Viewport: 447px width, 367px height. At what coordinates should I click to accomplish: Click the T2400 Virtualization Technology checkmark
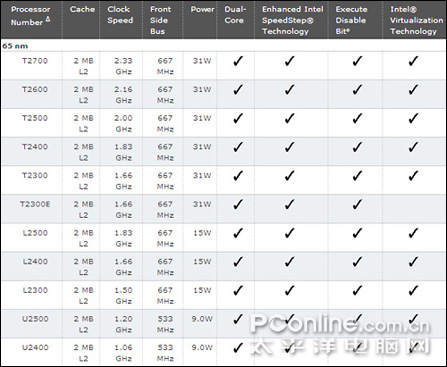point(413,147)
